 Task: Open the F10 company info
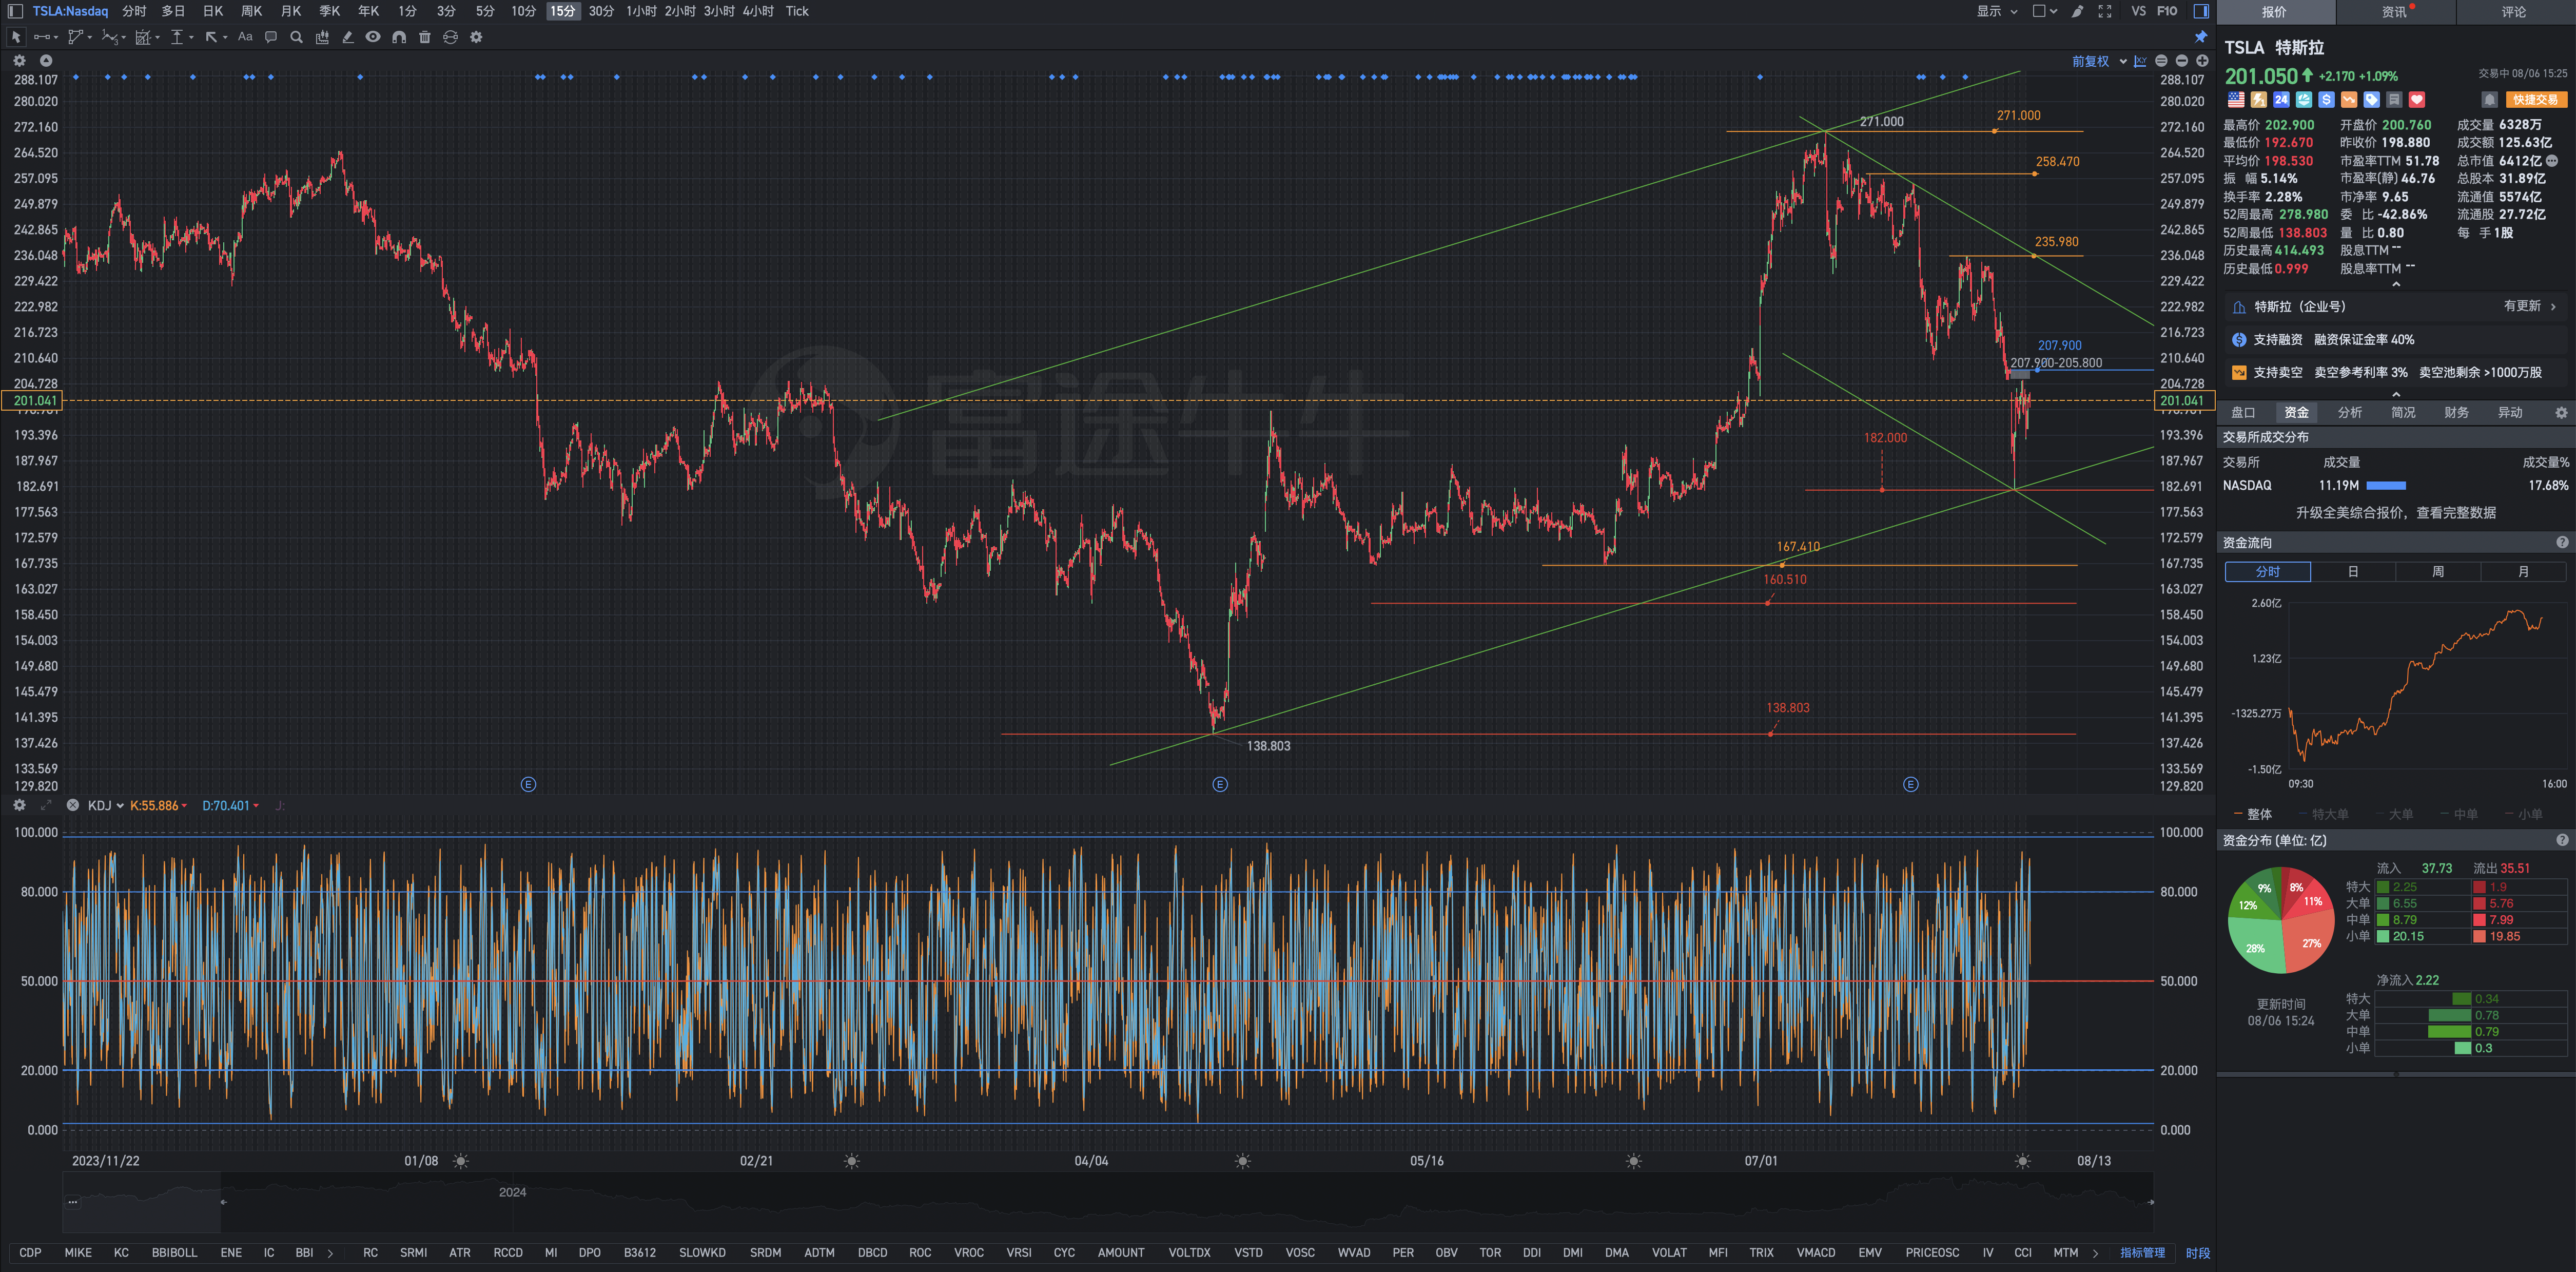point(2167,11)
